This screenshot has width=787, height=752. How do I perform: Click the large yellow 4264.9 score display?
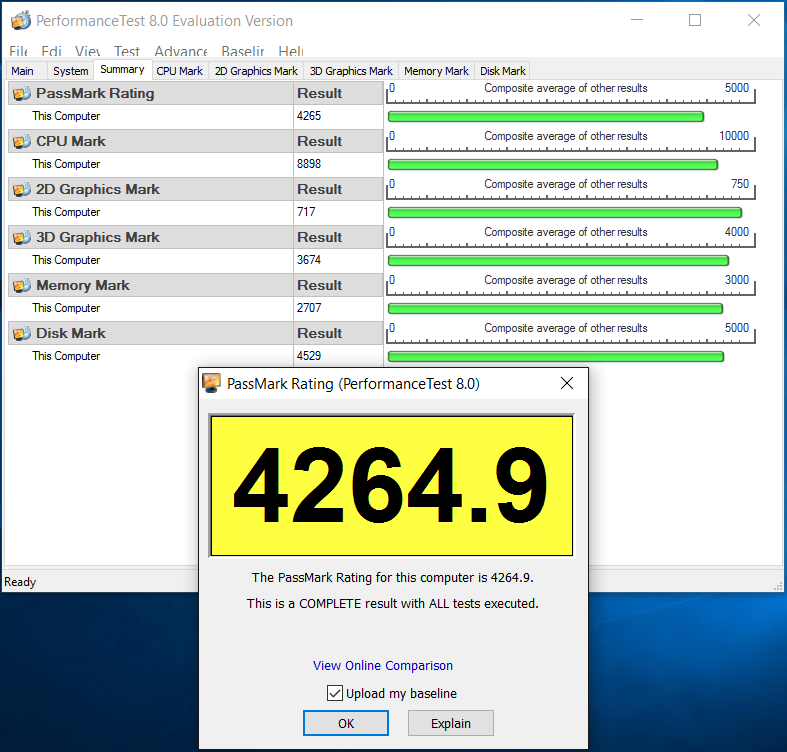click(391, 485)
